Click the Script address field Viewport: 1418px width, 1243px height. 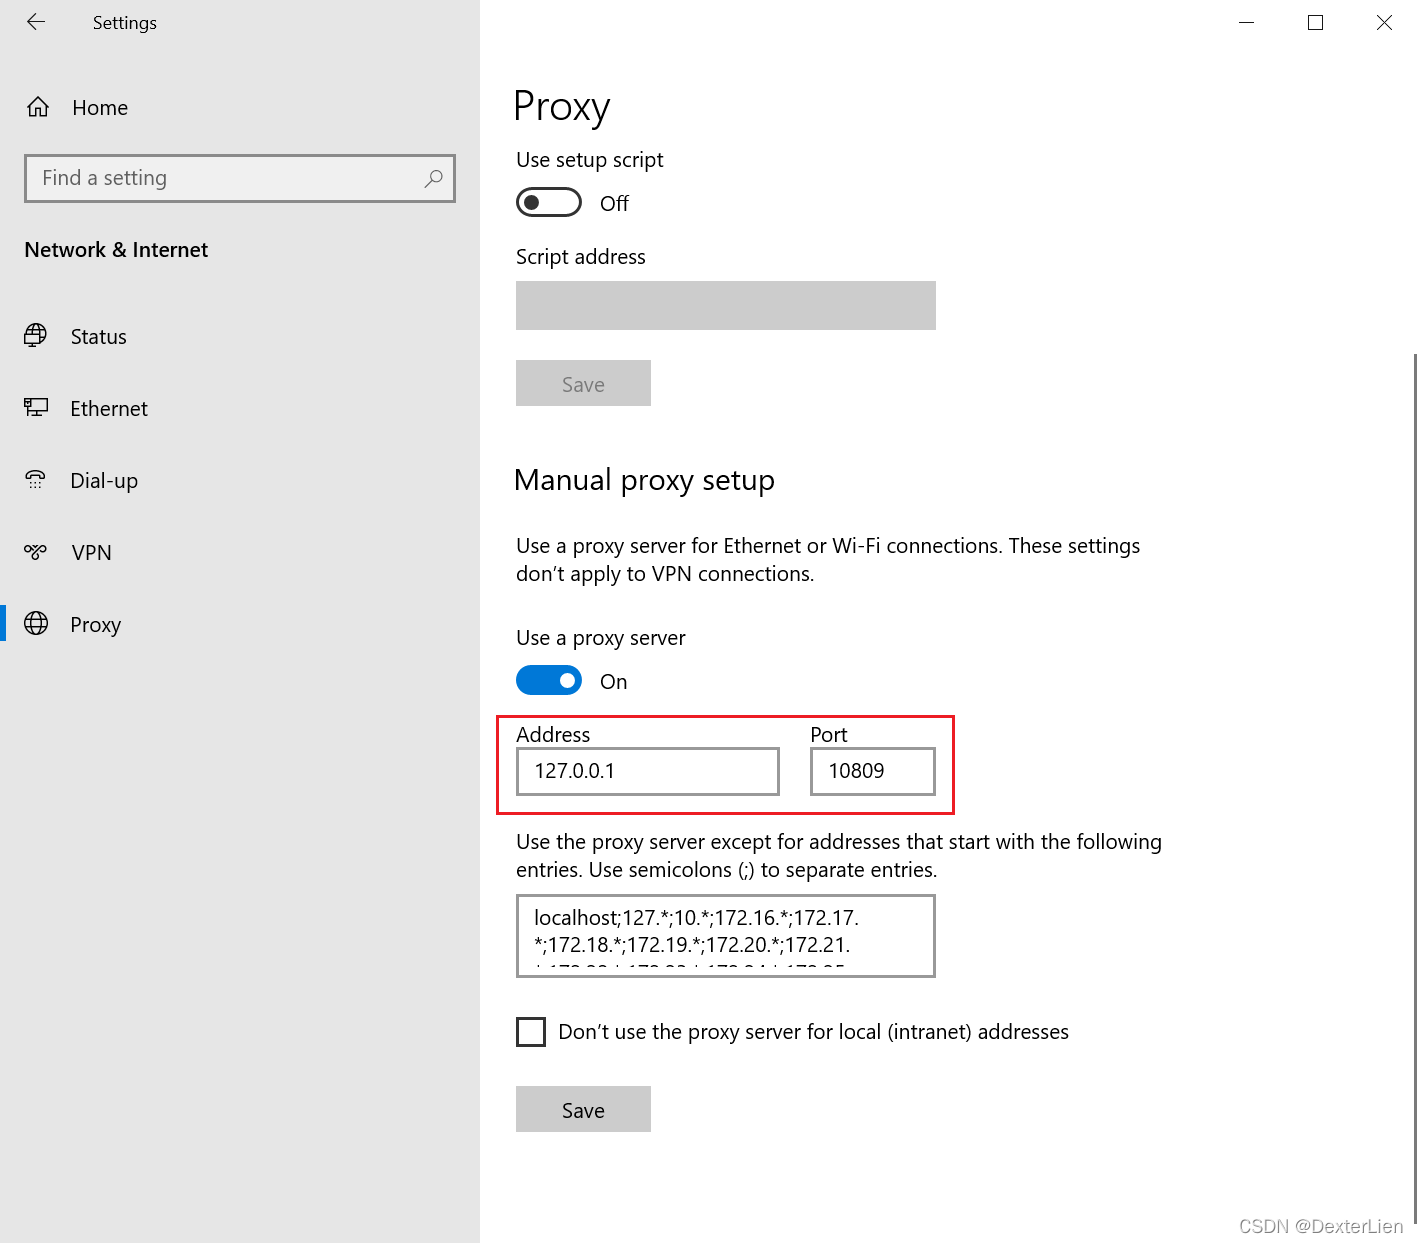coord(726,305)
